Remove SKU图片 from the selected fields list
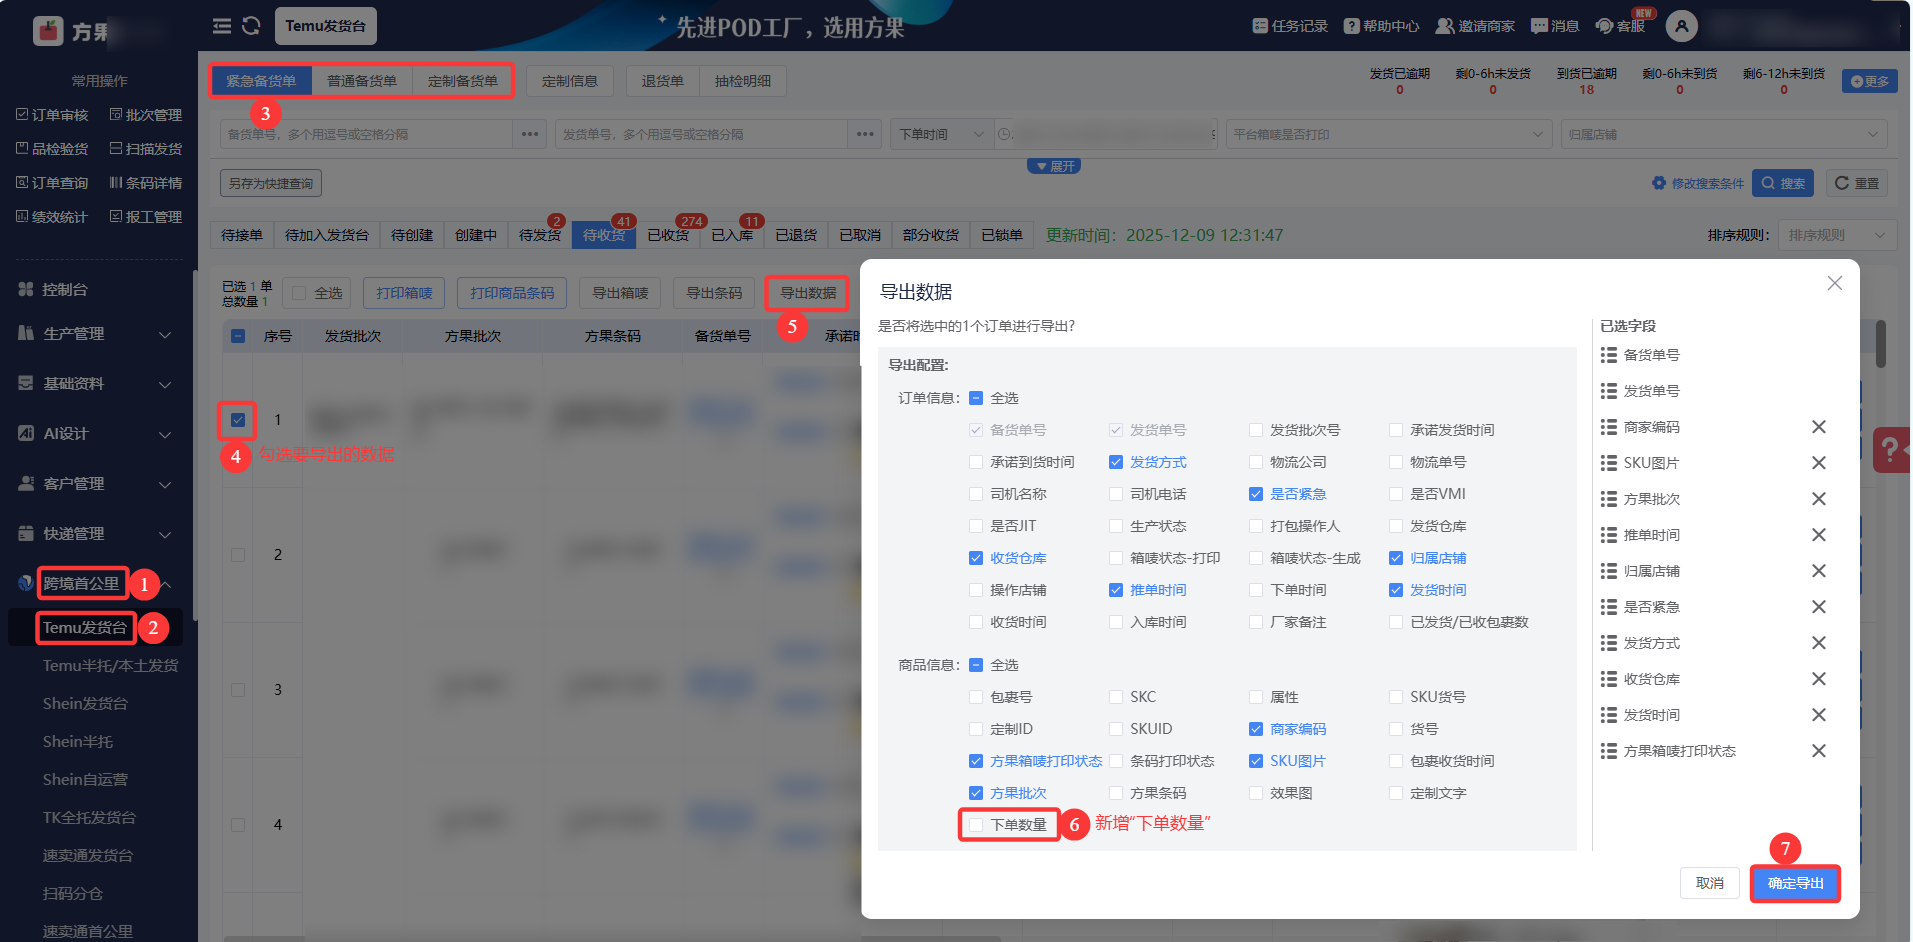Viewport: 1913px width, 942px height. click(1819, 463)
